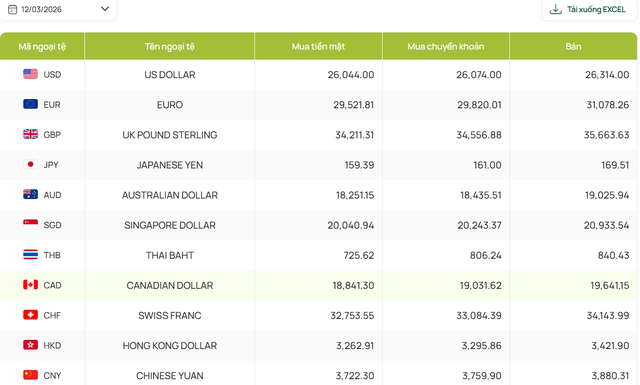Click the AUSTRALIAN DOLLAR name

point(170,195)
